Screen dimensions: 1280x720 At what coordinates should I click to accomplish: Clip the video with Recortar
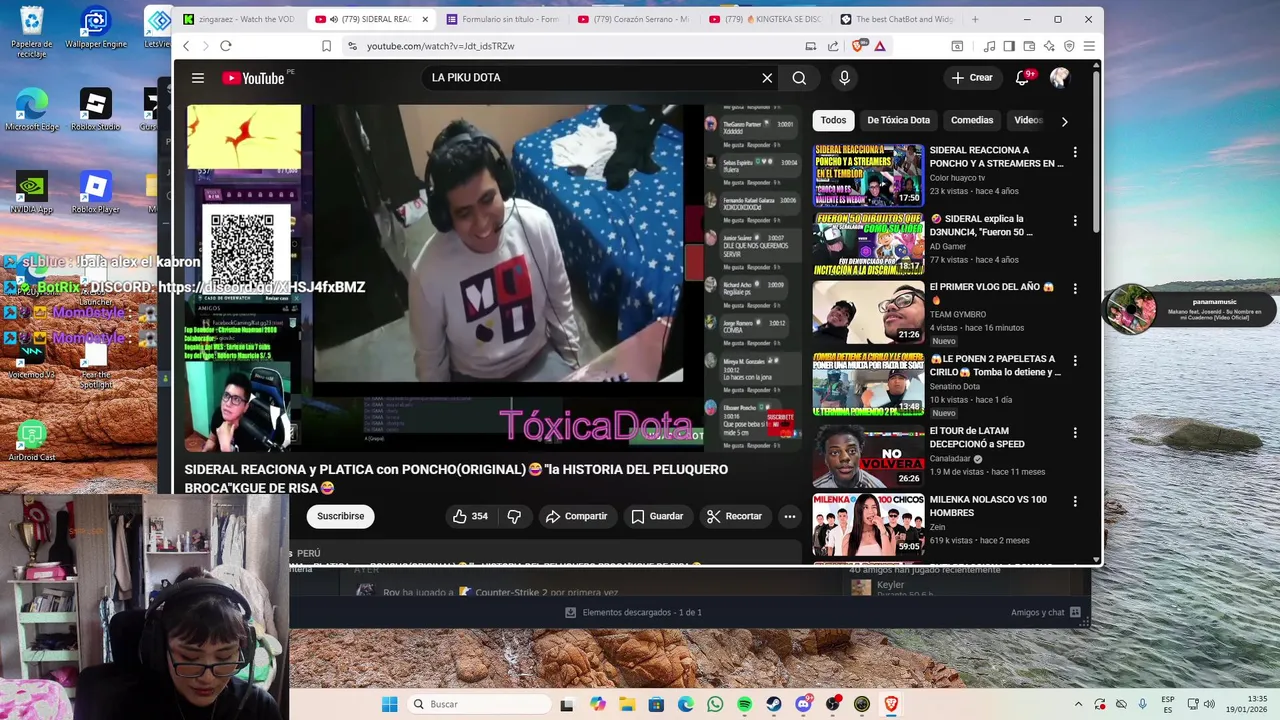tap(734, 516)
